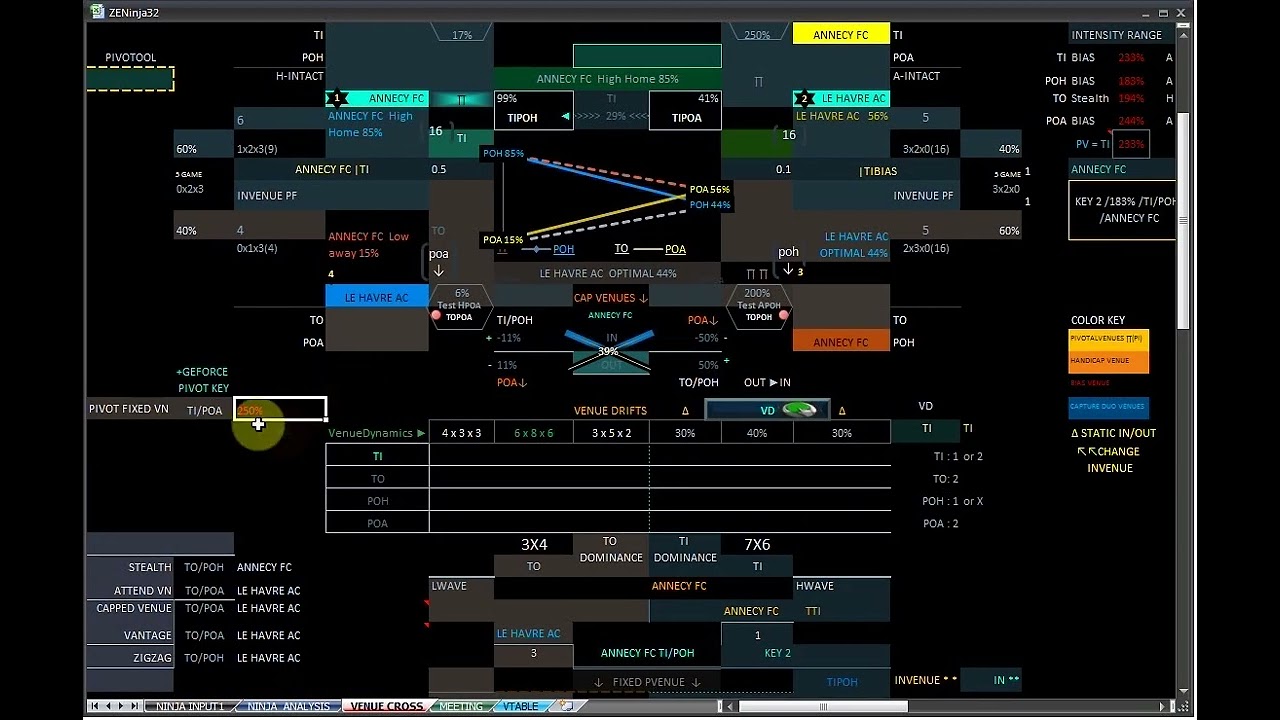Click the red dot on Test HPOA hexagon
Screen dimensions: 1280x720
tap(436, 316)
